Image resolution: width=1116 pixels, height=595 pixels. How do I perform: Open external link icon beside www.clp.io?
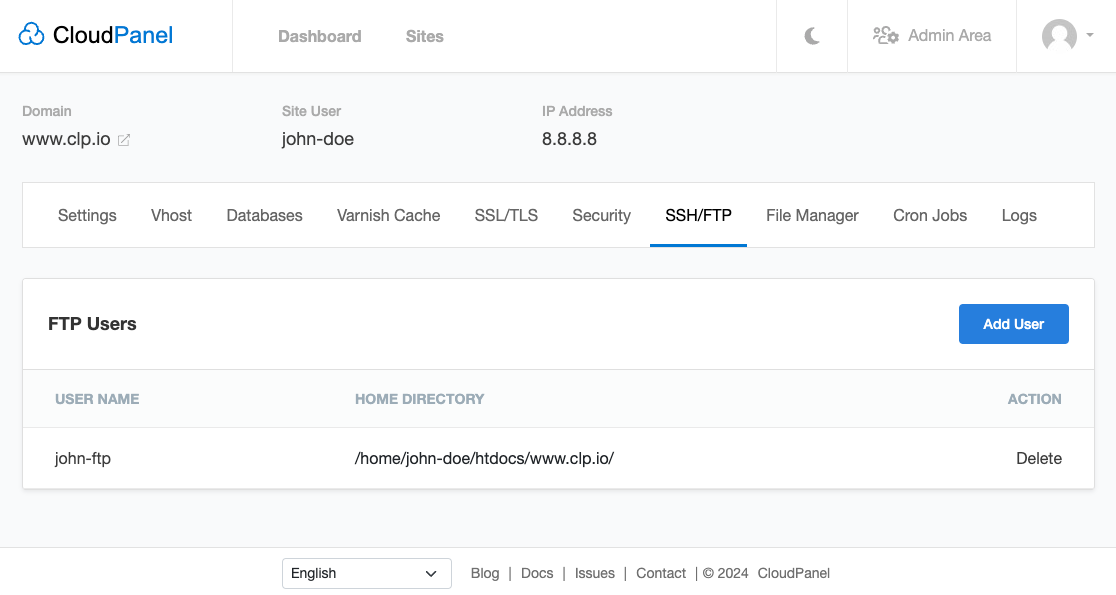(124, 140)
